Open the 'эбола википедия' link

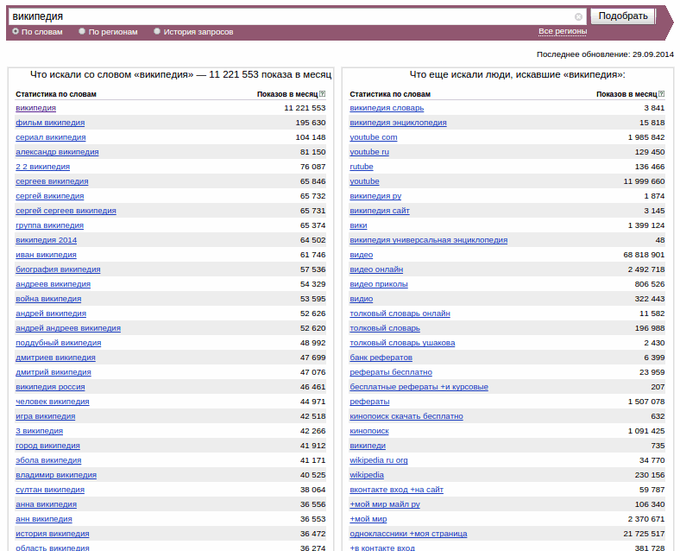coord(49,460)
